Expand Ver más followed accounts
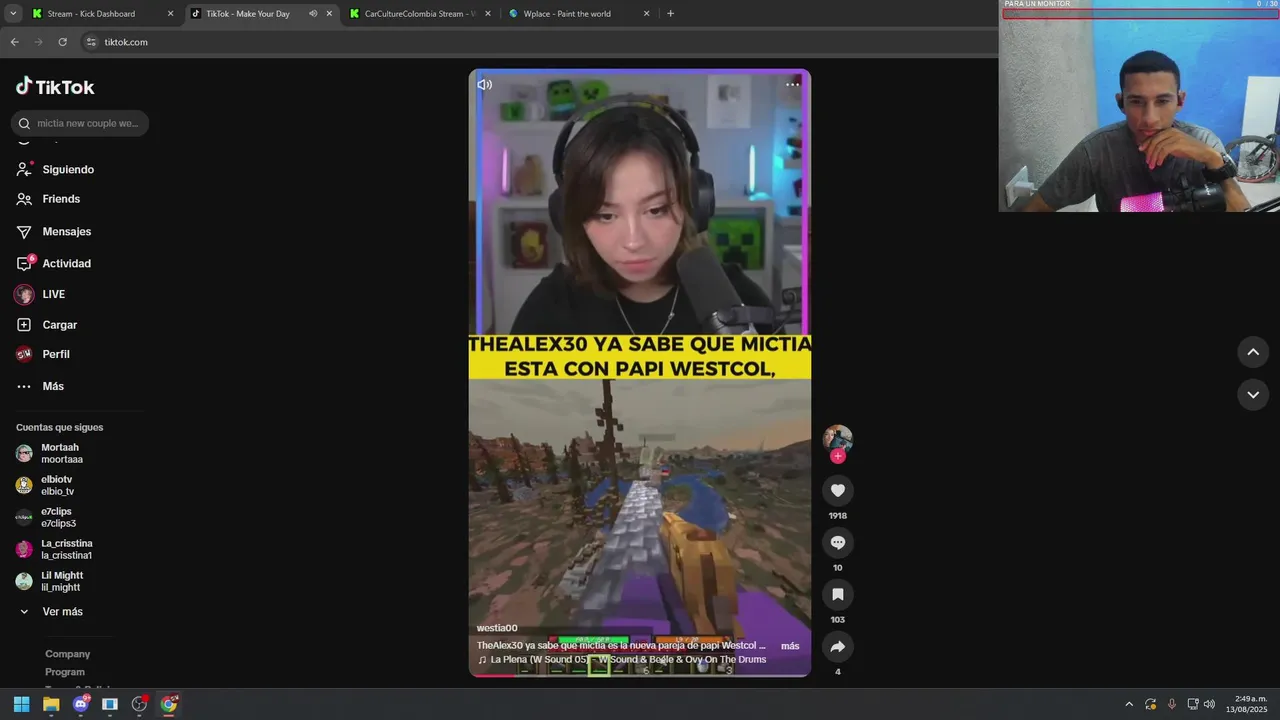The width and height of the screenshot is (1280, 720). tap(50, 611)
